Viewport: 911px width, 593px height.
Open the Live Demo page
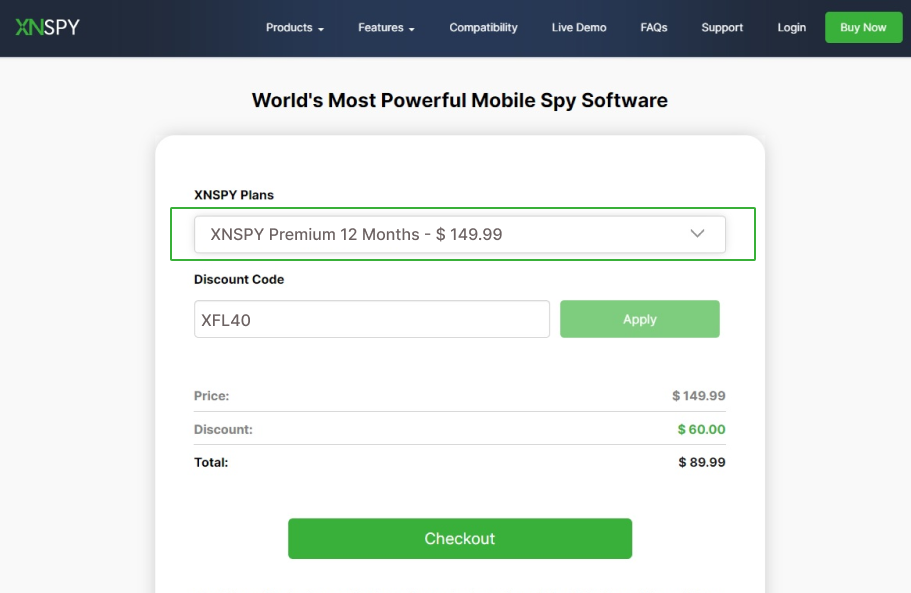click(578, 28)
